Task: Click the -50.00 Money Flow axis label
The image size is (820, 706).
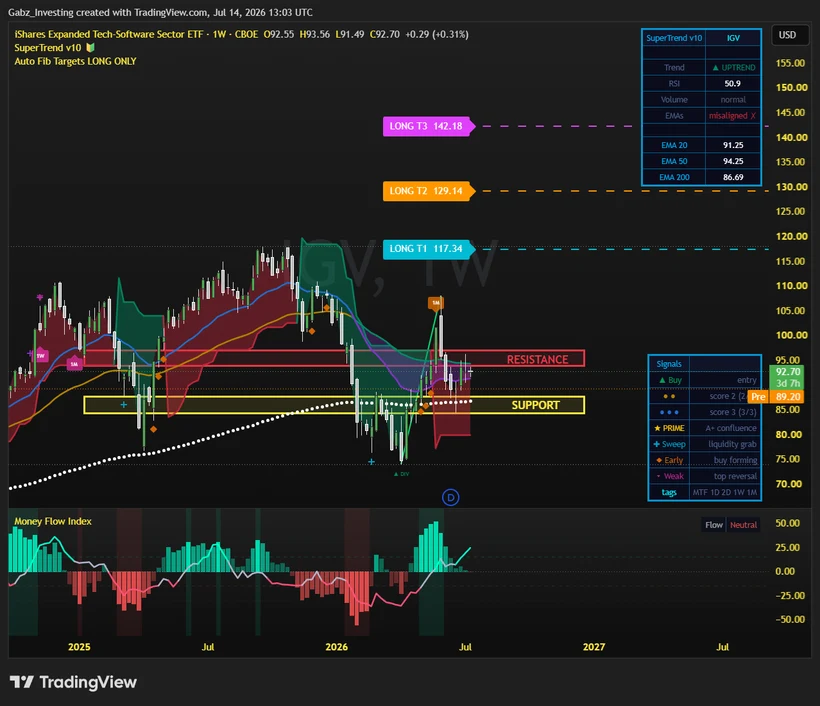Action: [x=790, y=619]
